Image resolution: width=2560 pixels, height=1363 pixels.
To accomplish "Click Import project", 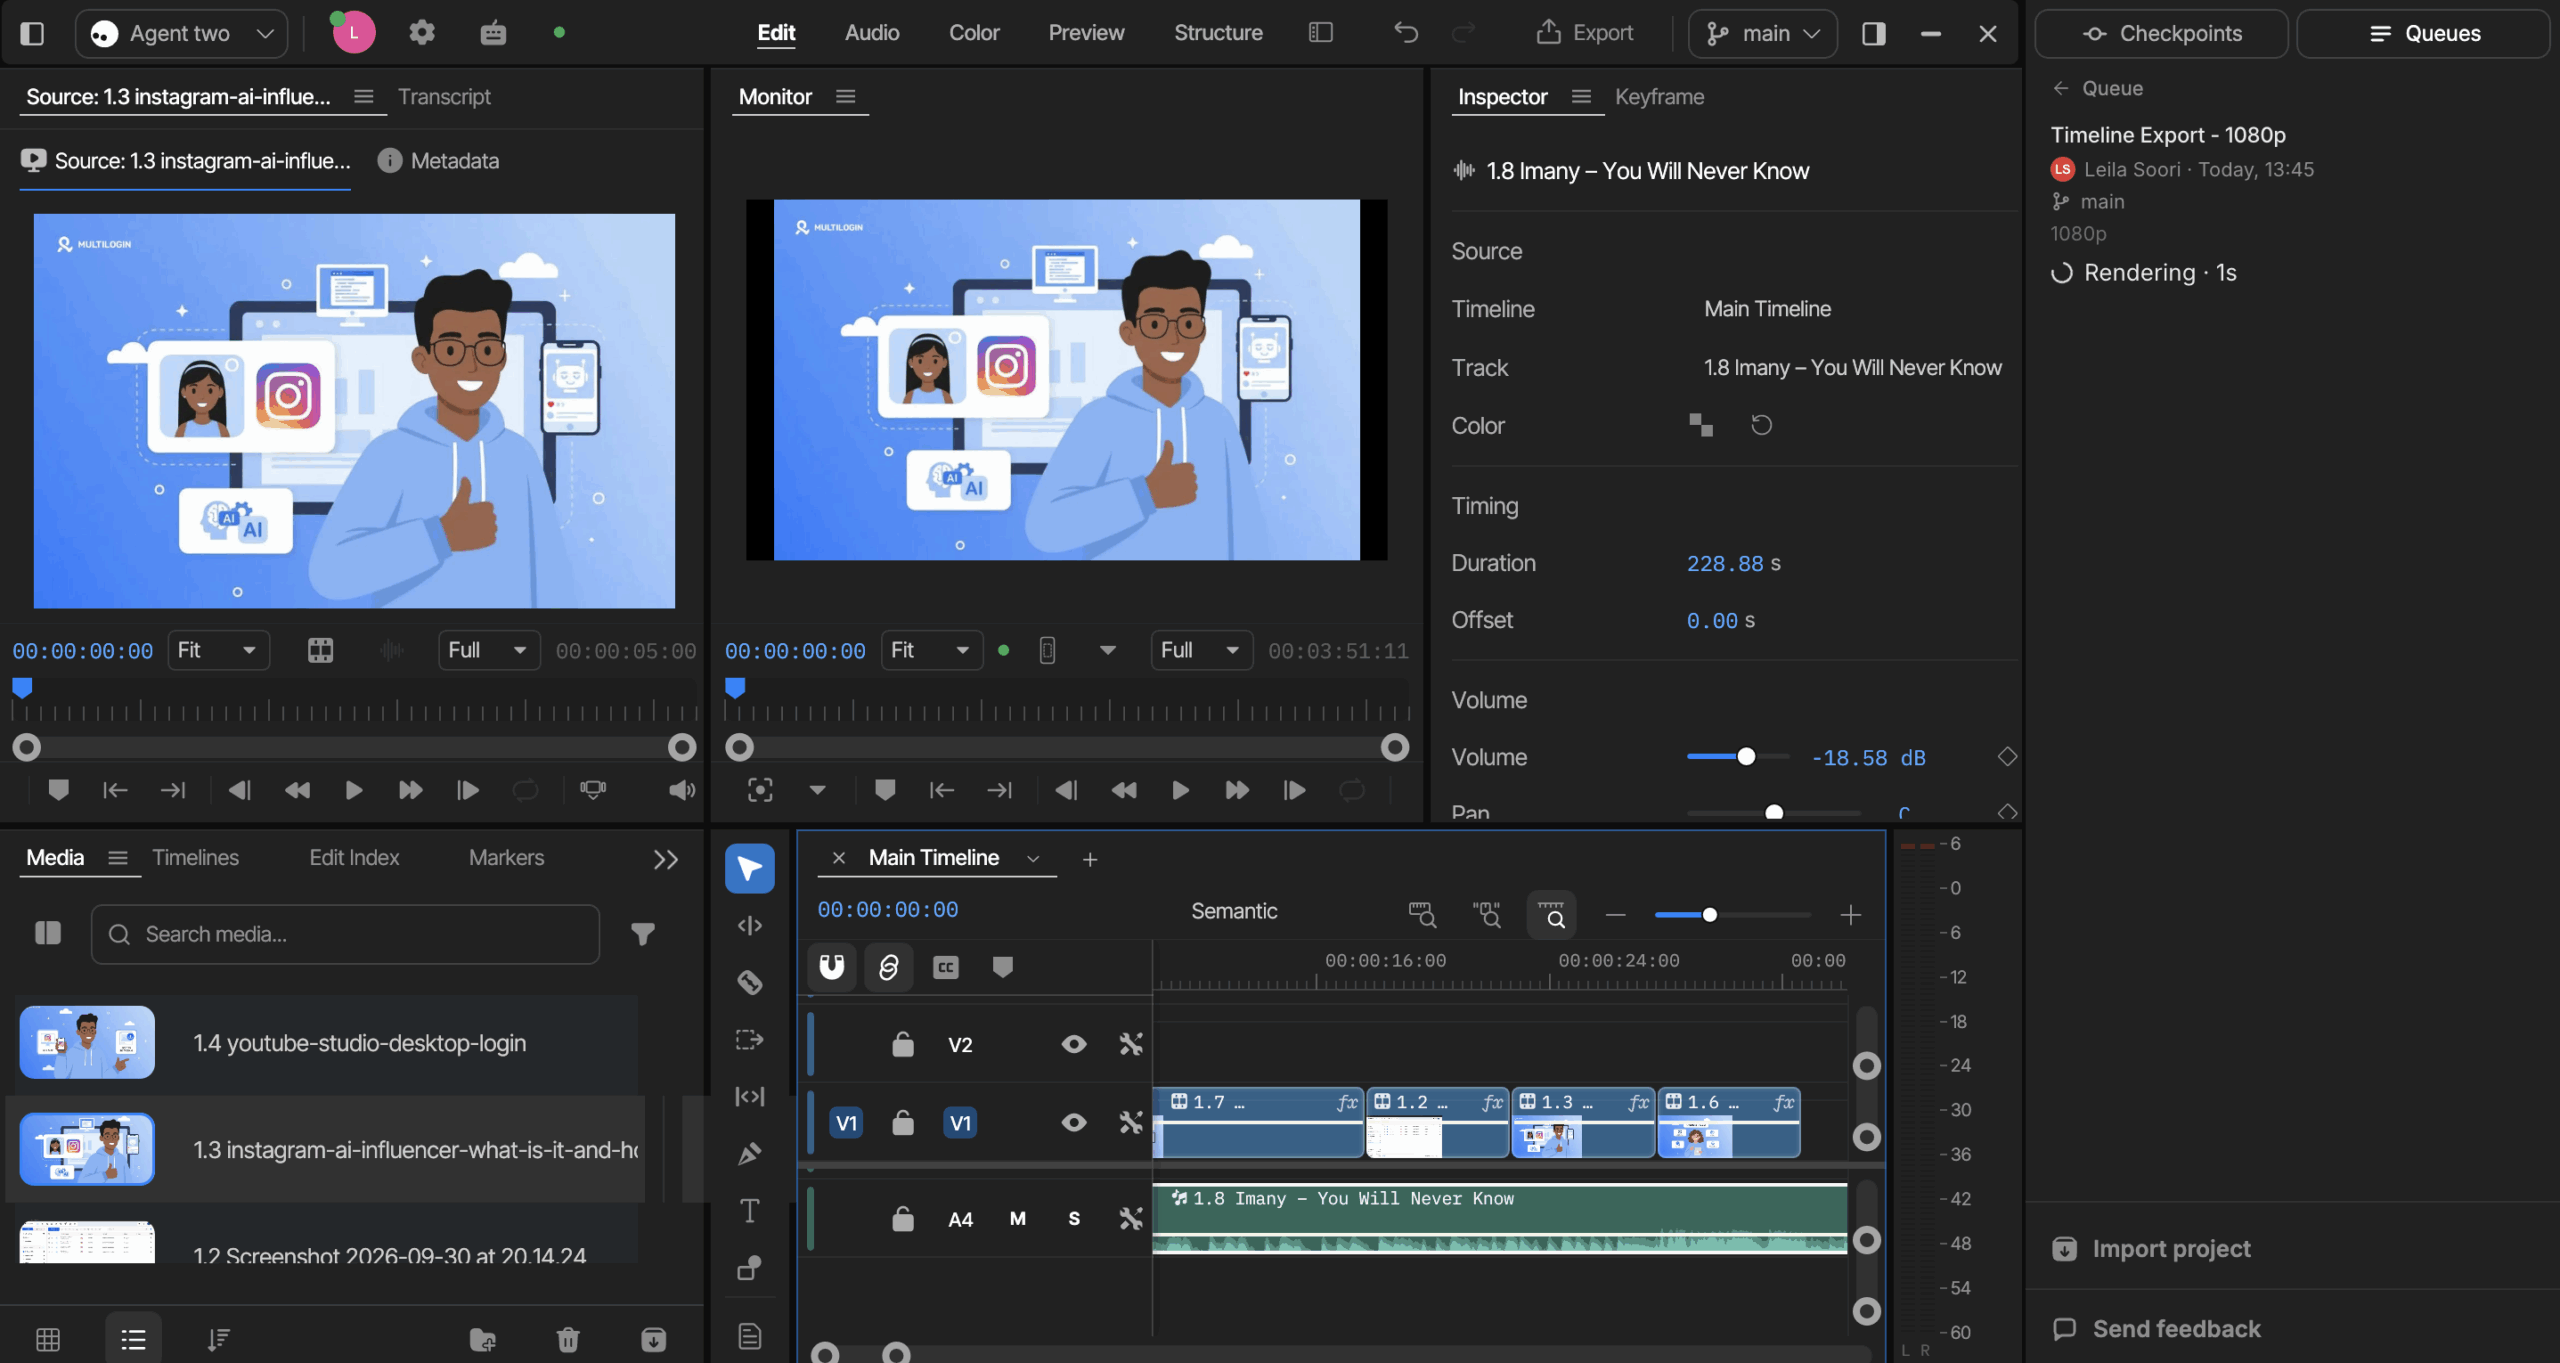I will point(2151,1249).
